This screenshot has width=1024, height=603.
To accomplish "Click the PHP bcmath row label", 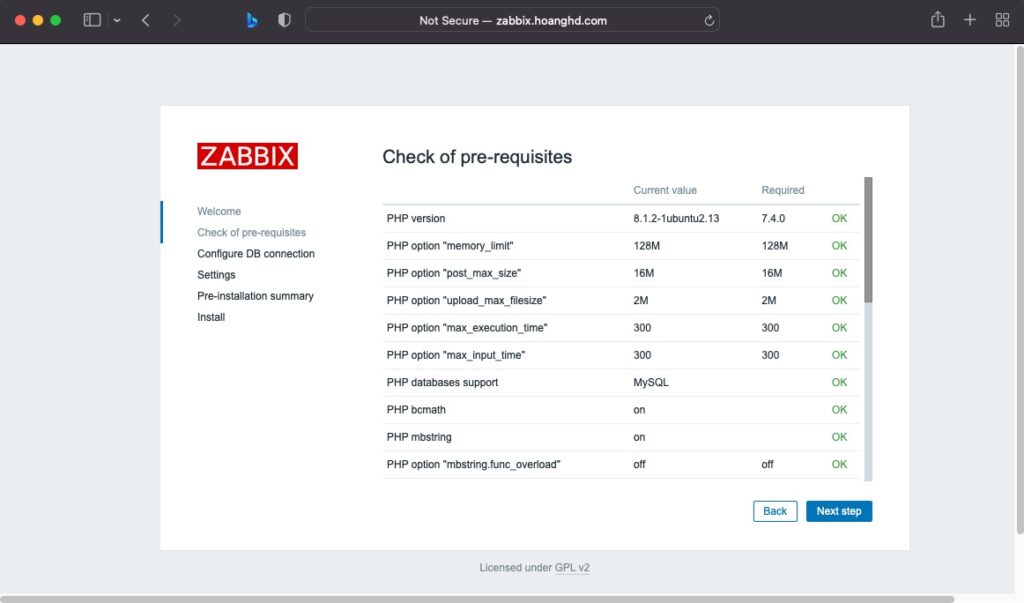I will [x=416, y=410].
